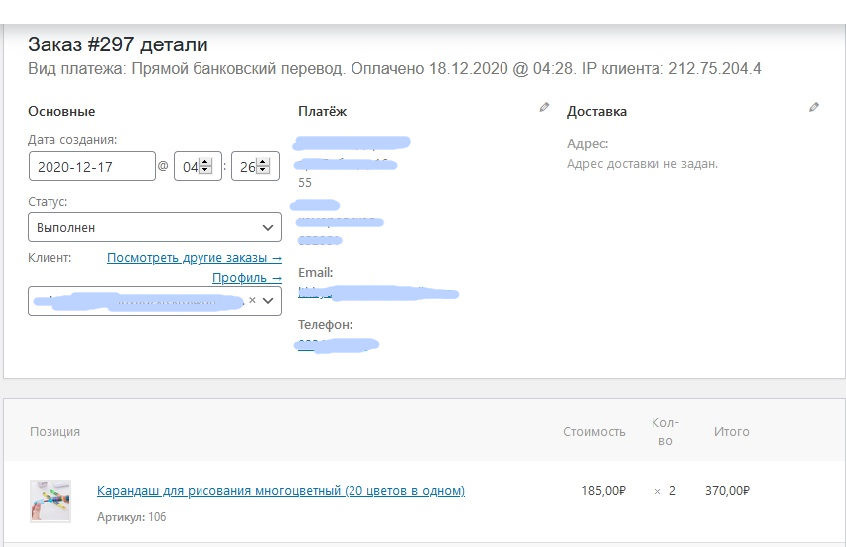
Task: Click the Итого column header
Action: pyautogui.click(x=731, y=432)
